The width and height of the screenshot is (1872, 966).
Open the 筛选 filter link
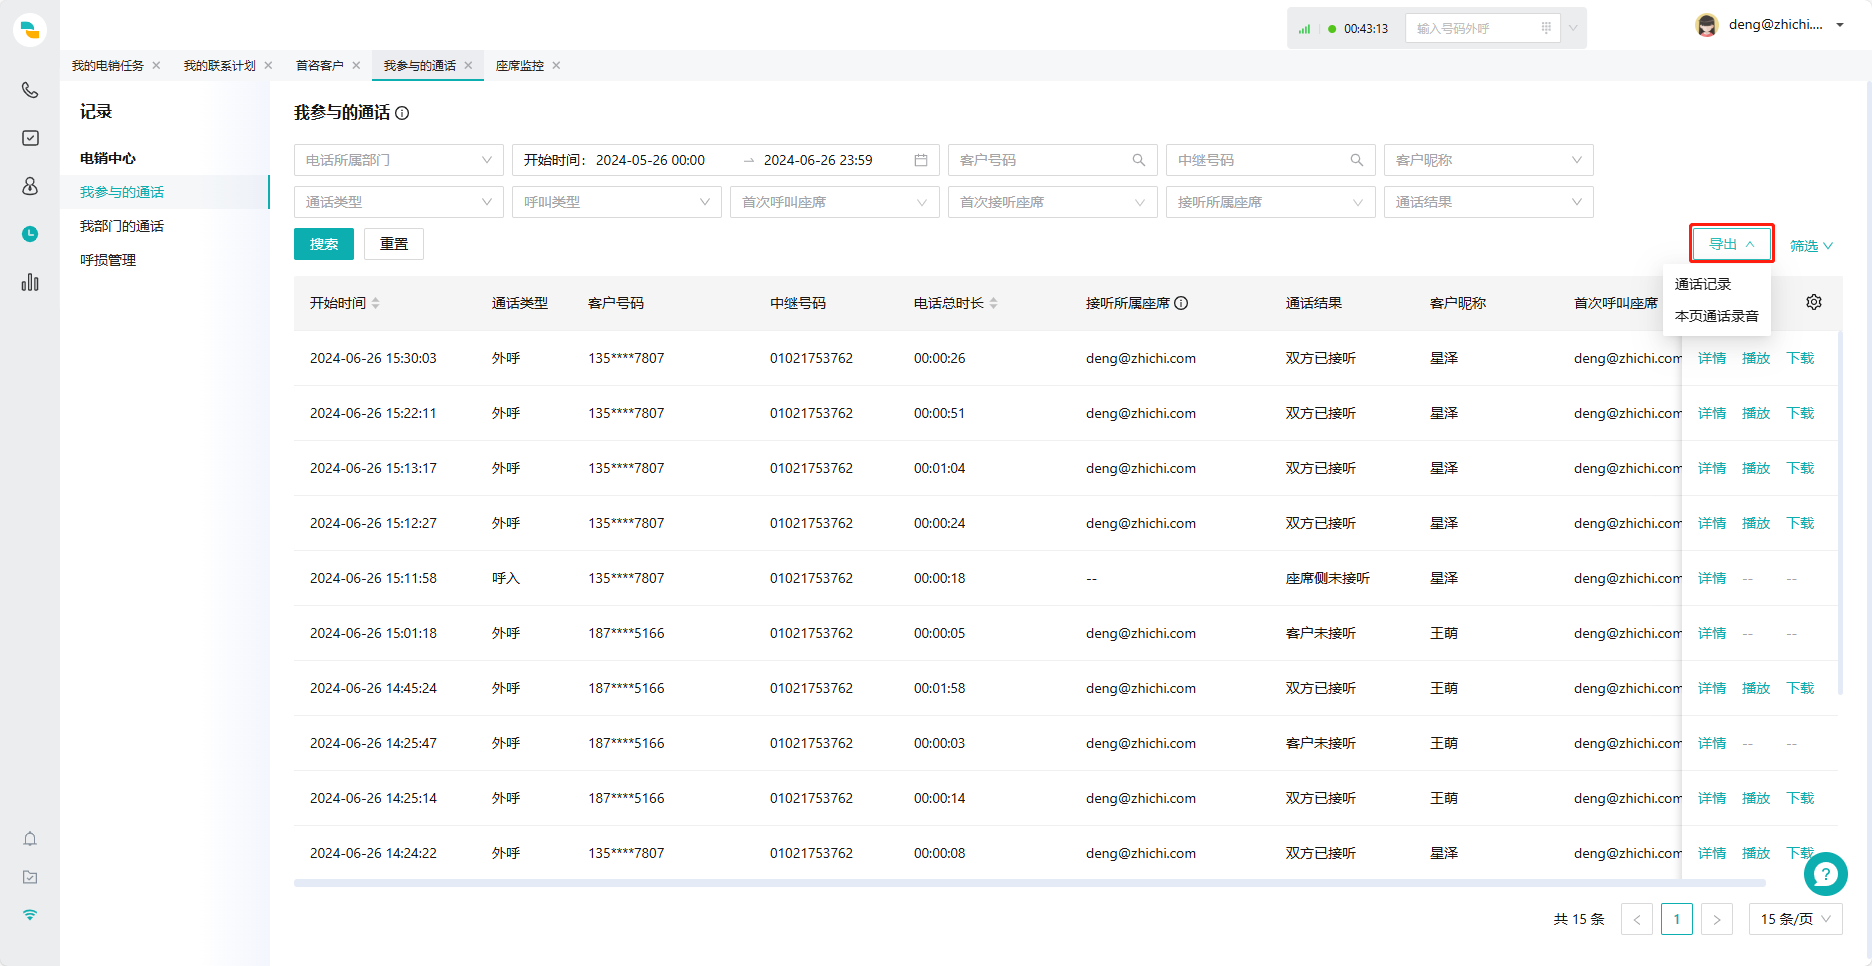pos(1811,246)
